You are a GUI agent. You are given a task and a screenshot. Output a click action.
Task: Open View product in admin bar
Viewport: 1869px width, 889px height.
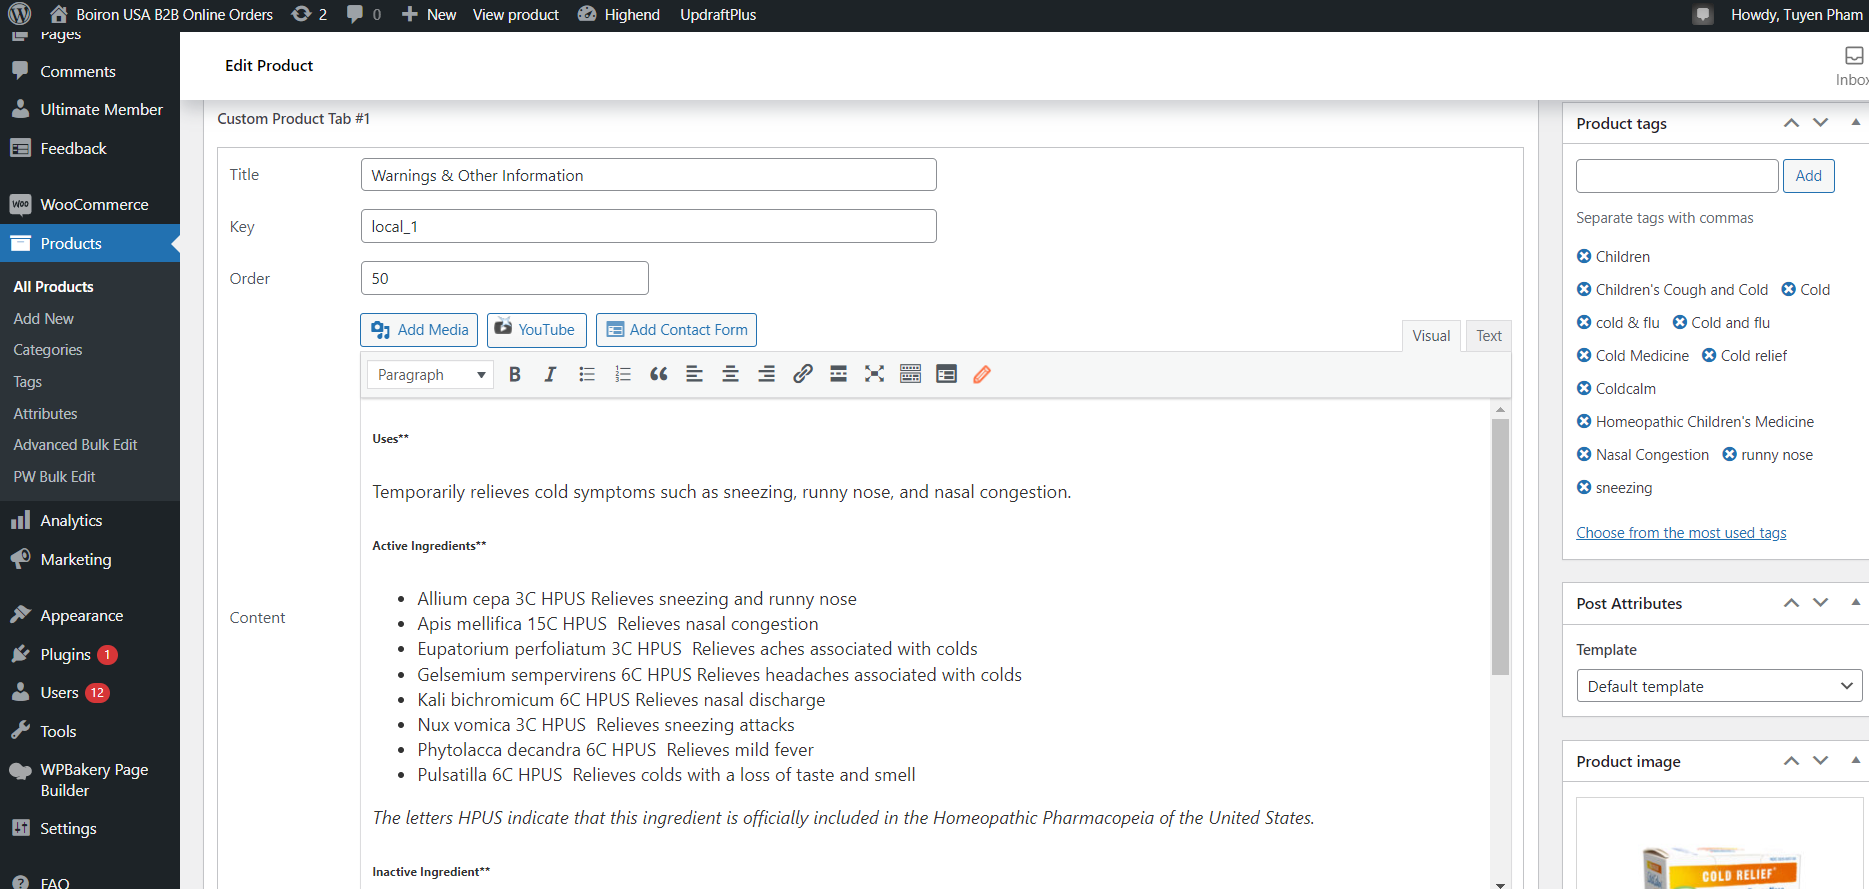[516, 15]
